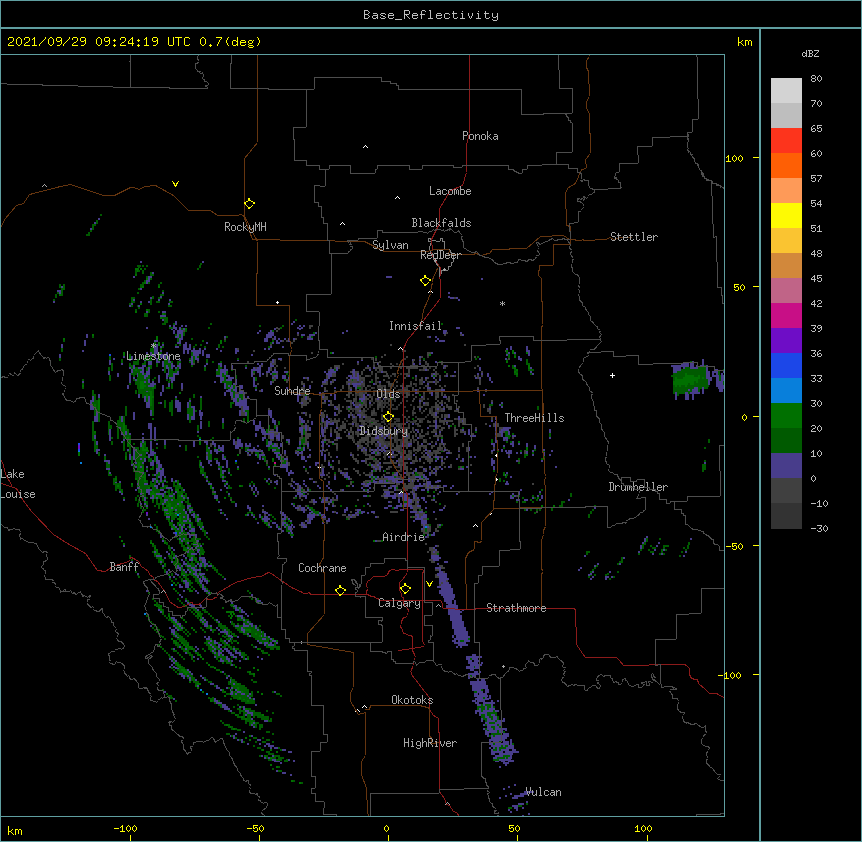The image size is (862, 842).
Task: Select the Didsbury label on the map
Action: (383, 431)
